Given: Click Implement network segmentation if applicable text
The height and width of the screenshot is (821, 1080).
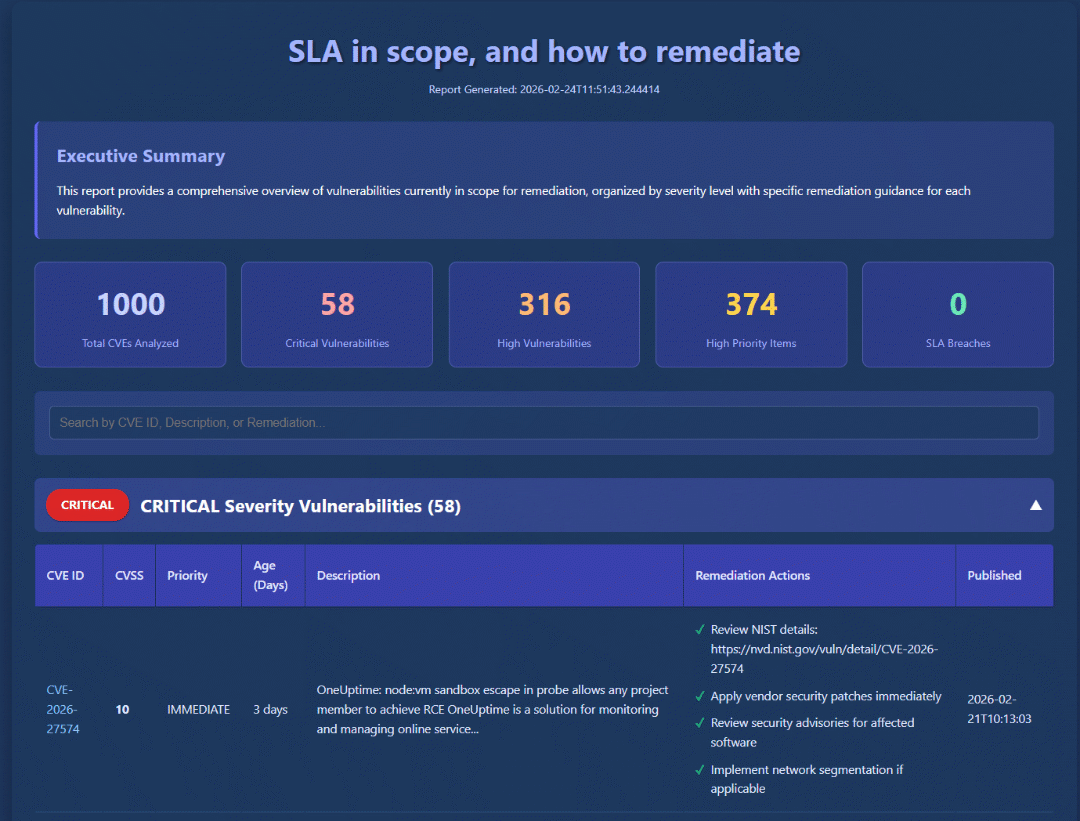Looking at the screenshot, I should pos(807,779).
